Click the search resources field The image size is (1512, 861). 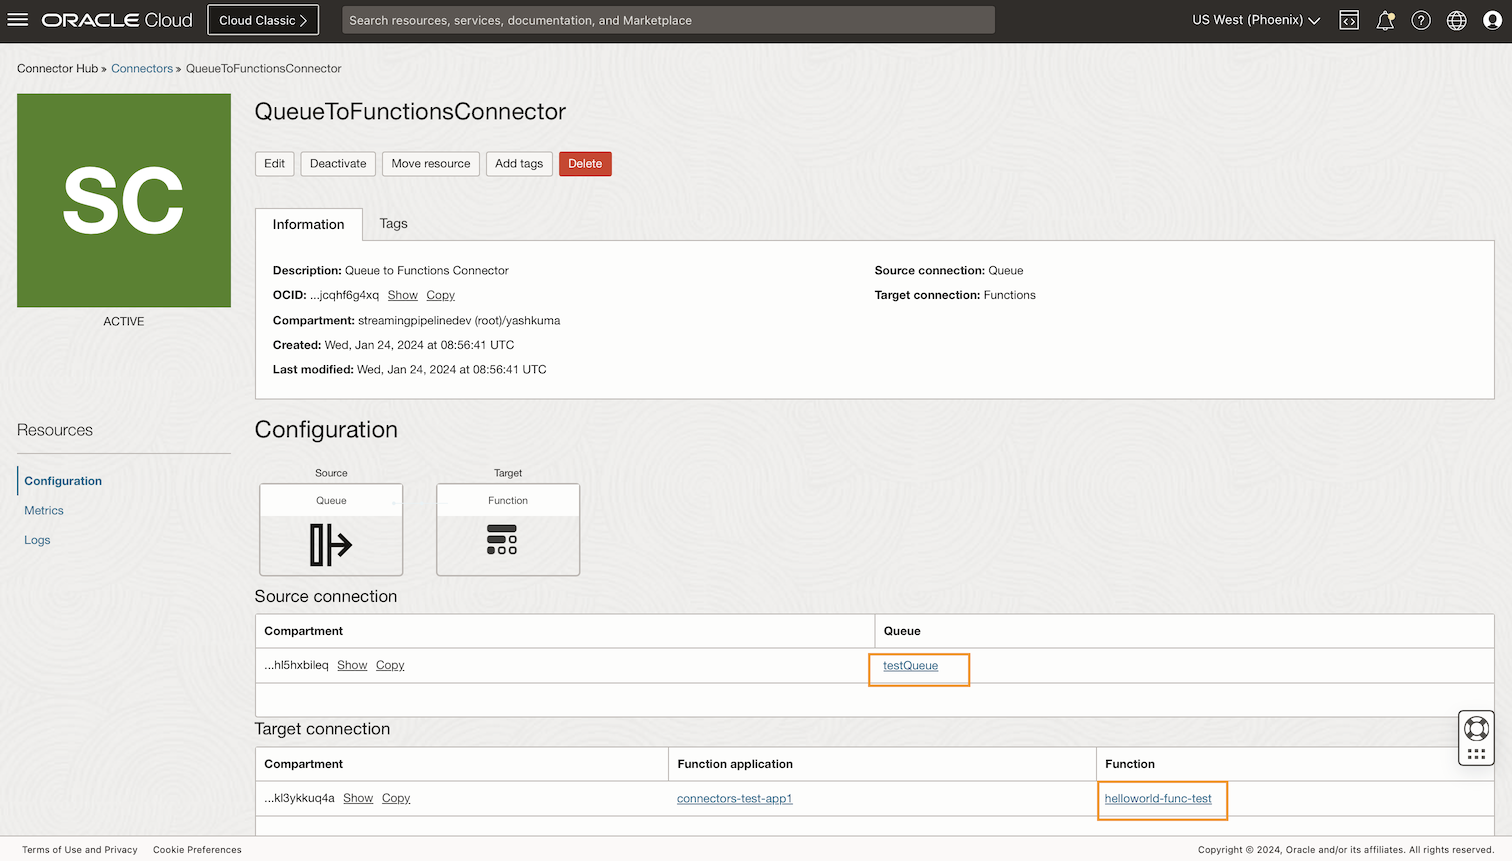click(x=668, y=19)
